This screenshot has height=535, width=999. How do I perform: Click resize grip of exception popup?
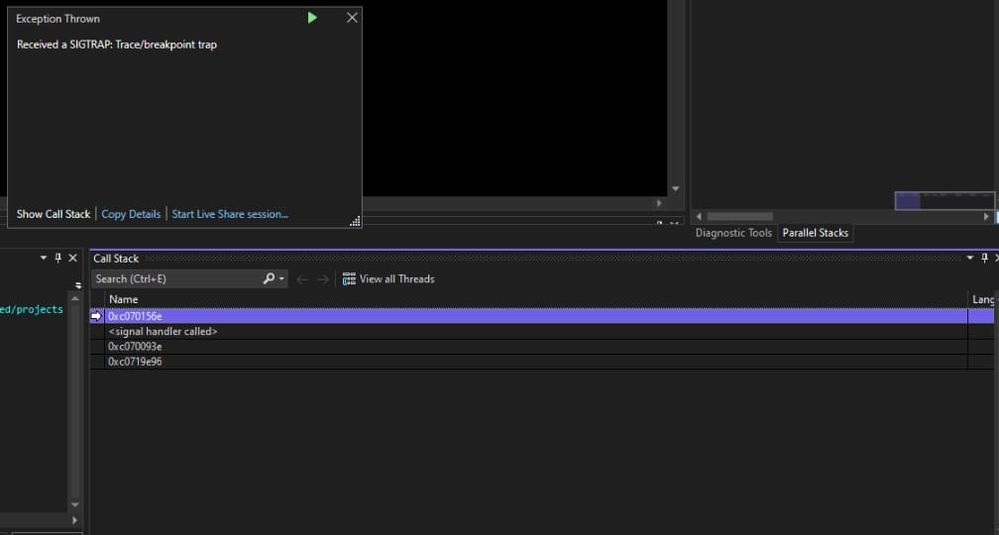[356, 221]
